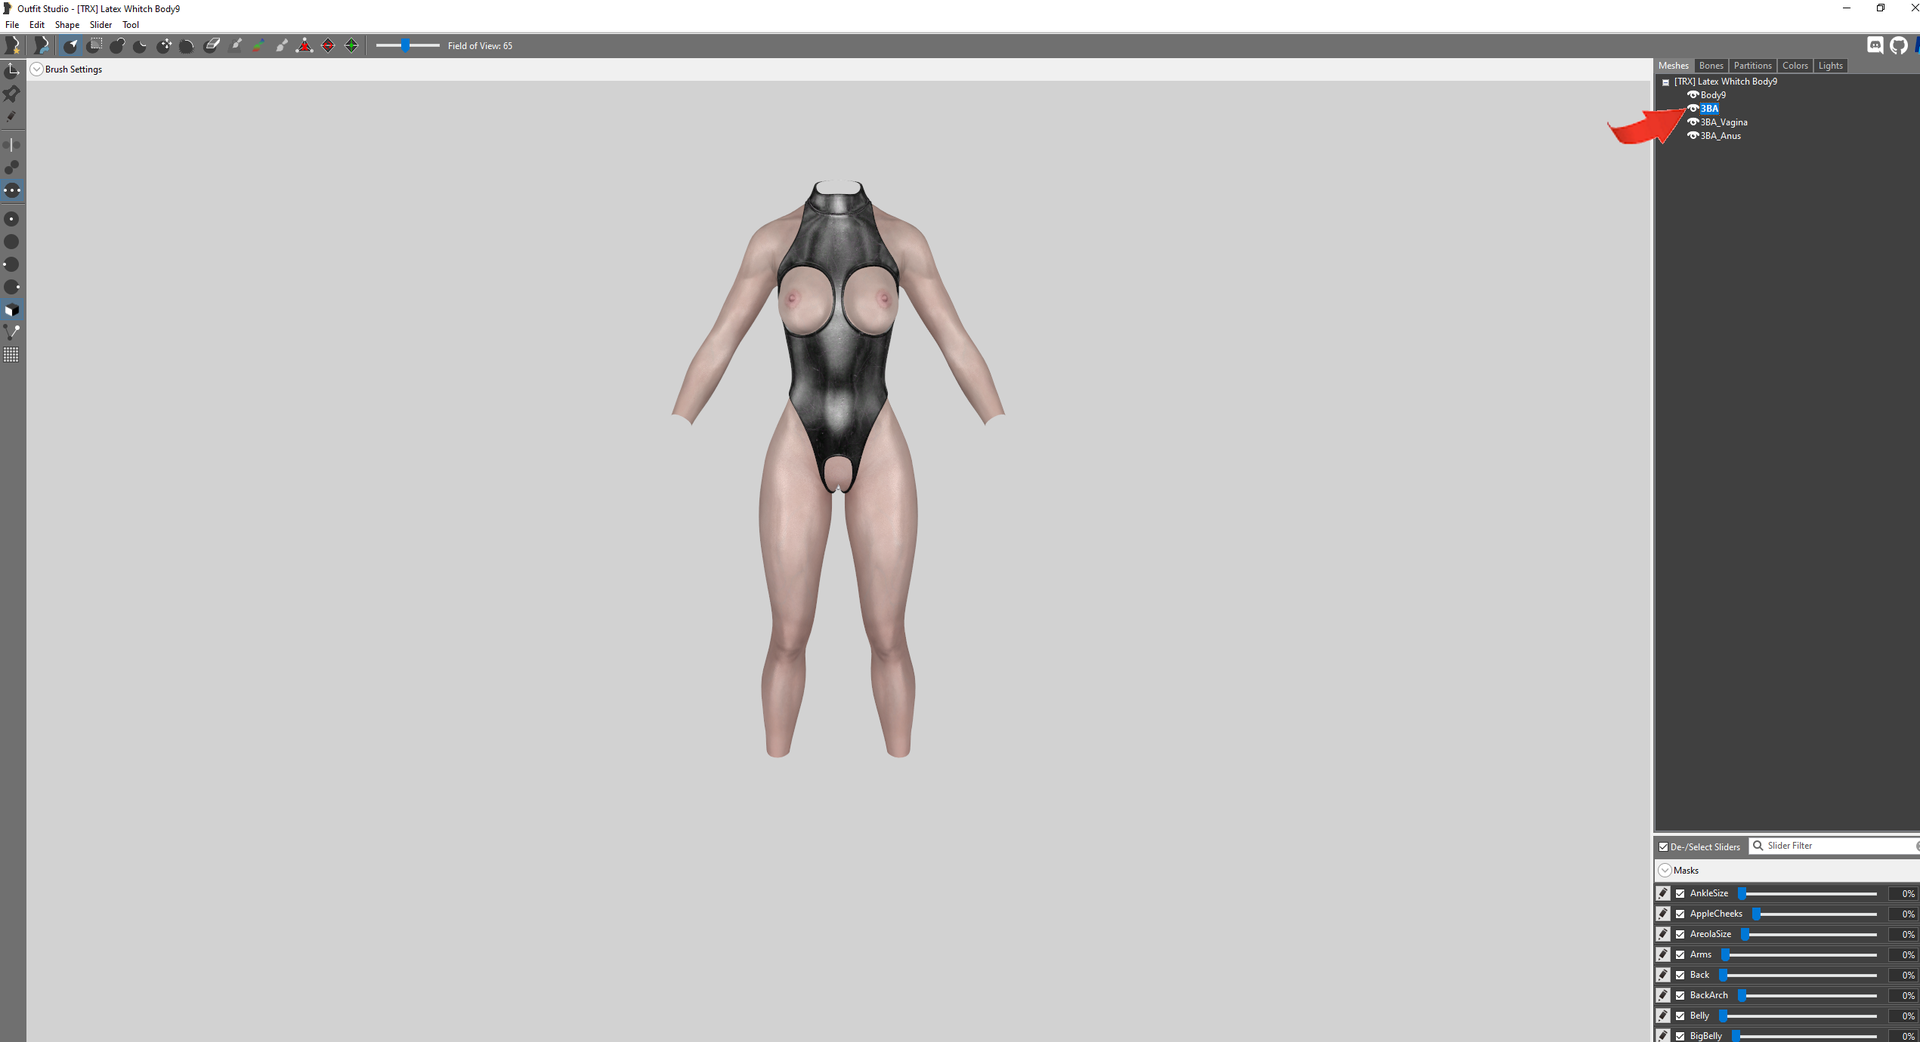Toggle the cube textures display icon
Image resolution: width=1920 pixels, height=1042 pixels.
click(12, 310)
